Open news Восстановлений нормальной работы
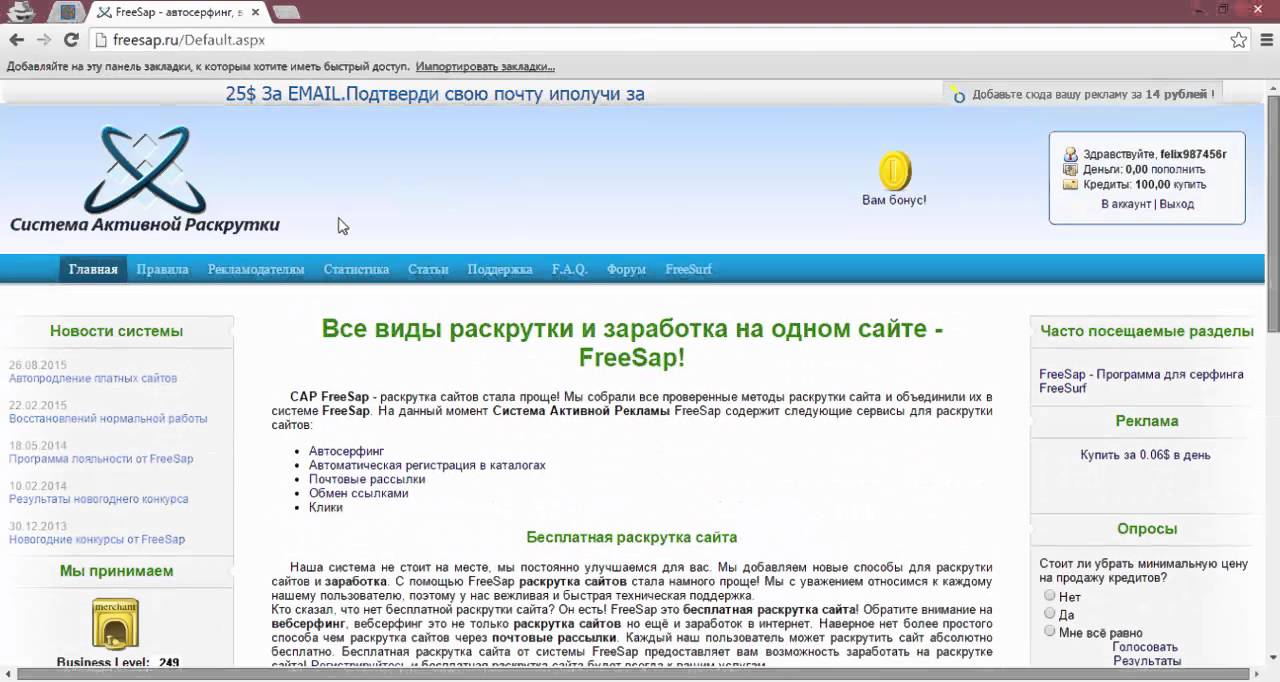Image resolution: width=1280 pixels, height=682 pixels. pyautogui.click(x=108, y=419)
